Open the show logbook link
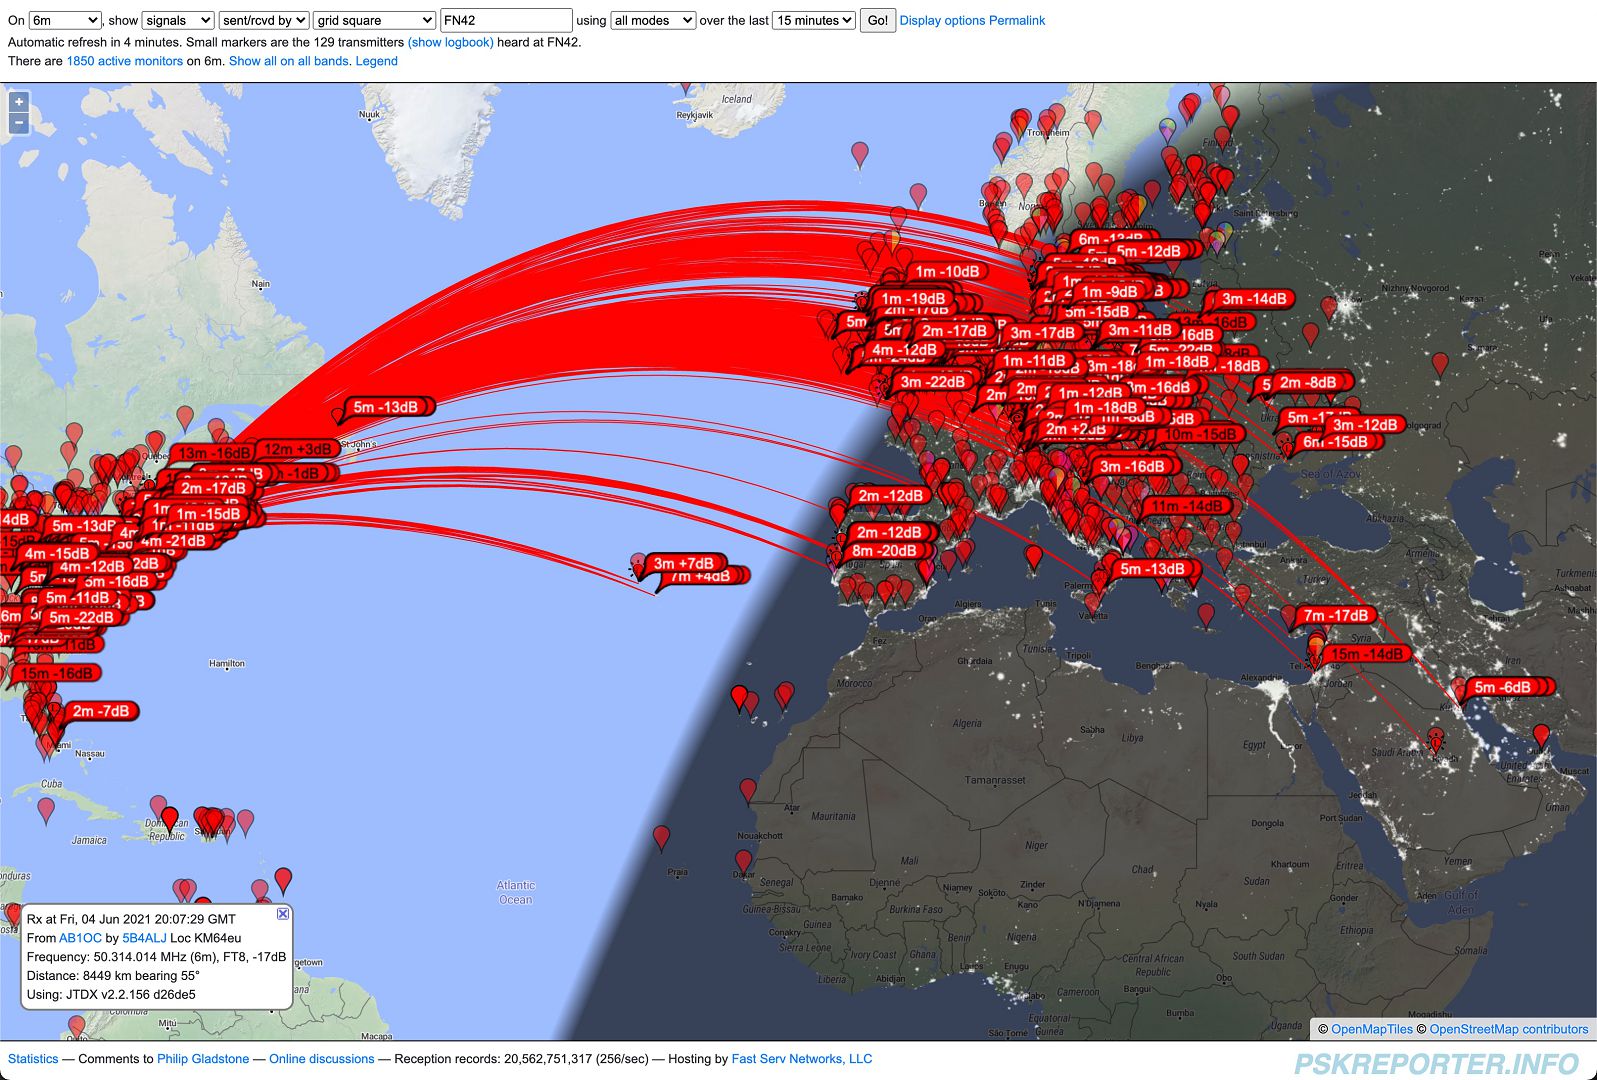 (451, 42)
